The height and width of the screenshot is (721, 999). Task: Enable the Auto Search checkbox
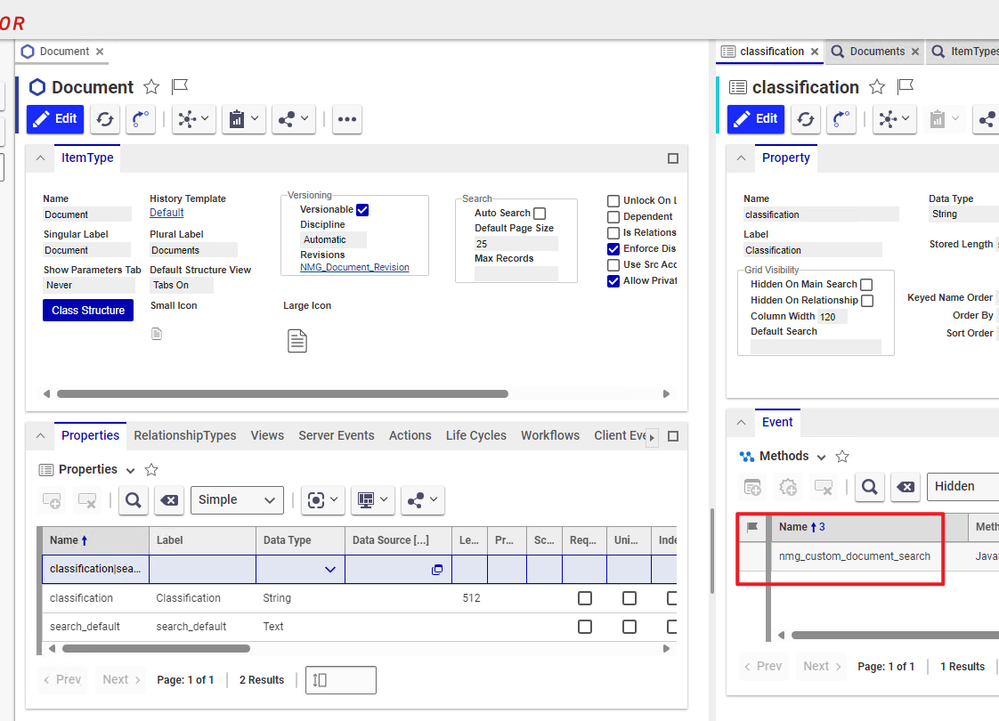[x=540, y=213]
